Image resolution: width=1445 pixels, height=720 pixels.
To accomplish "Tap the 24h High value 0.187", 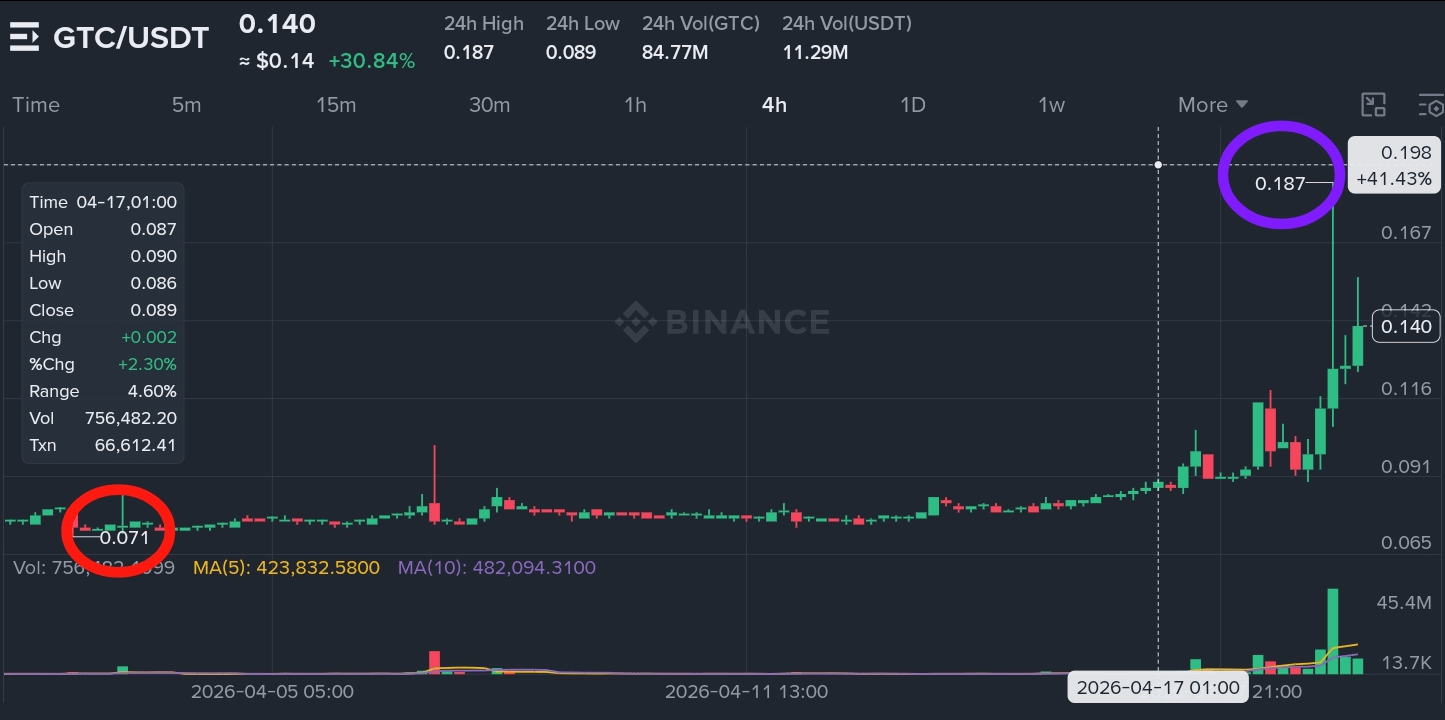I will coord(469,52).
